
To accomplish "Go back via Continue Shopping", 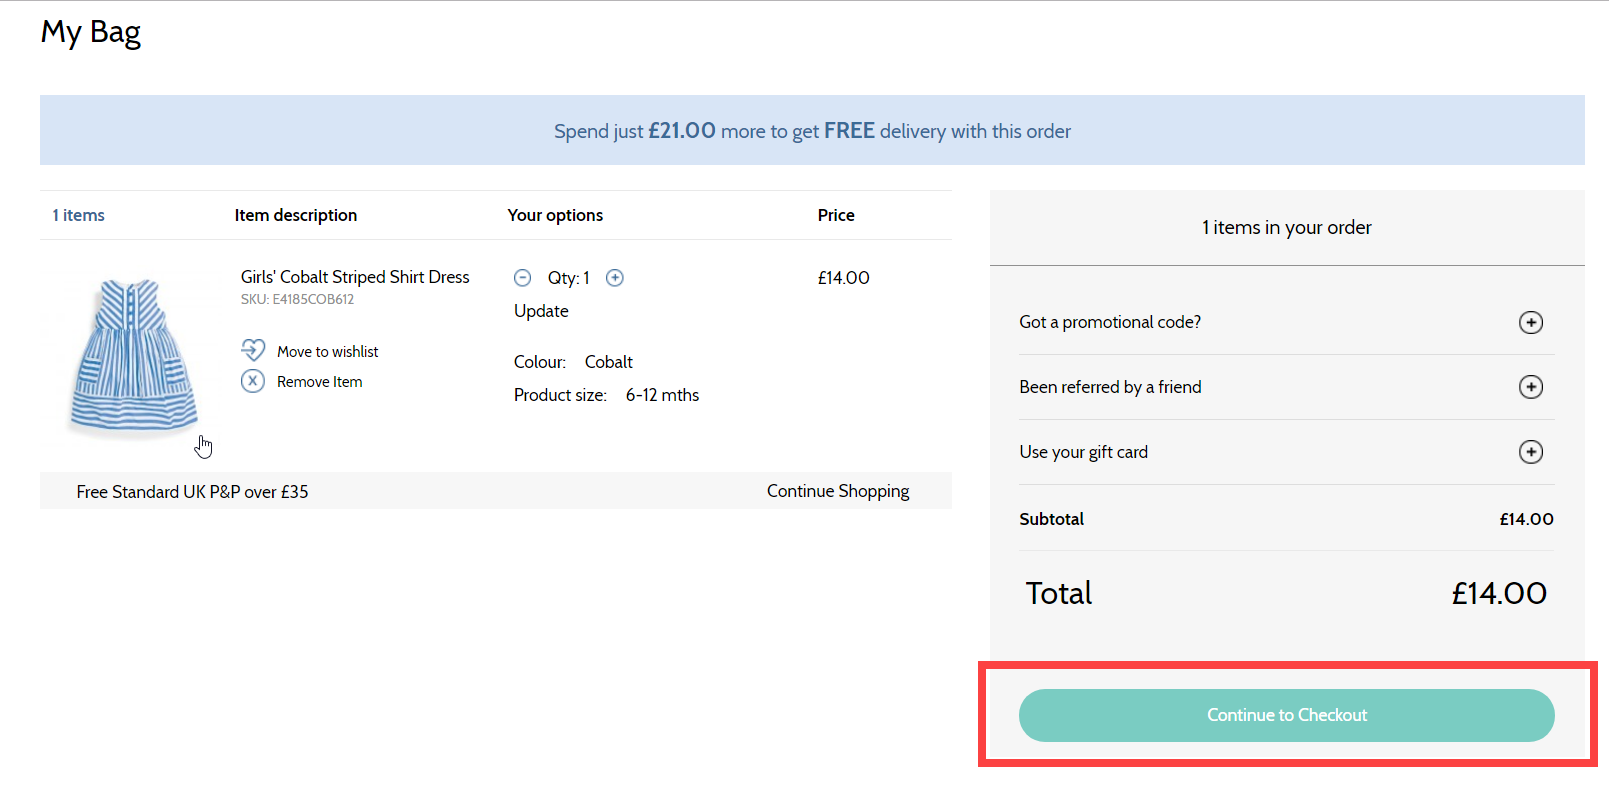I will point(837,491).
